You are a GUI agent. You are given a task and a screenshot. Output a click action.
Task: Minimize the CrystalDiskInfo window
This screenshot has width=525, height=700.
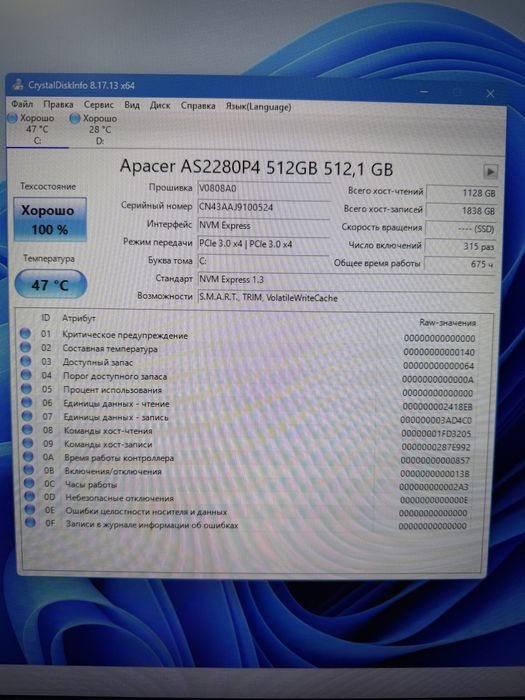click(x=424, y=92)
